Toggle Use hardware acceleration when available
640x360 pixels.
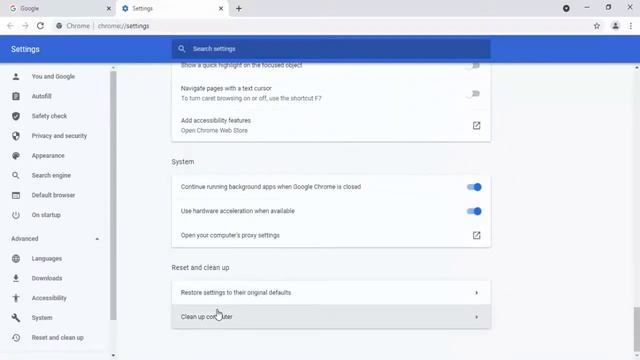[474, 211]
